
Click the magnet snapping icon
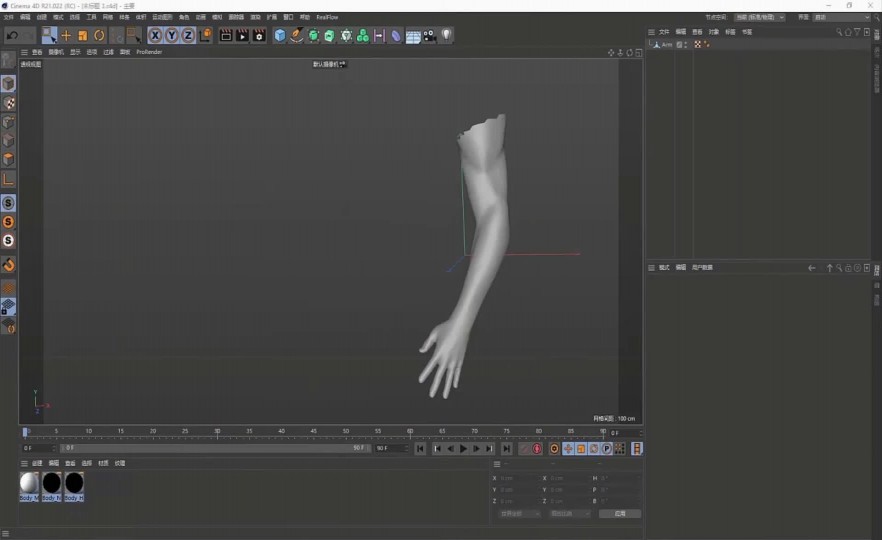pyautogui.click(x=8, y=264)
